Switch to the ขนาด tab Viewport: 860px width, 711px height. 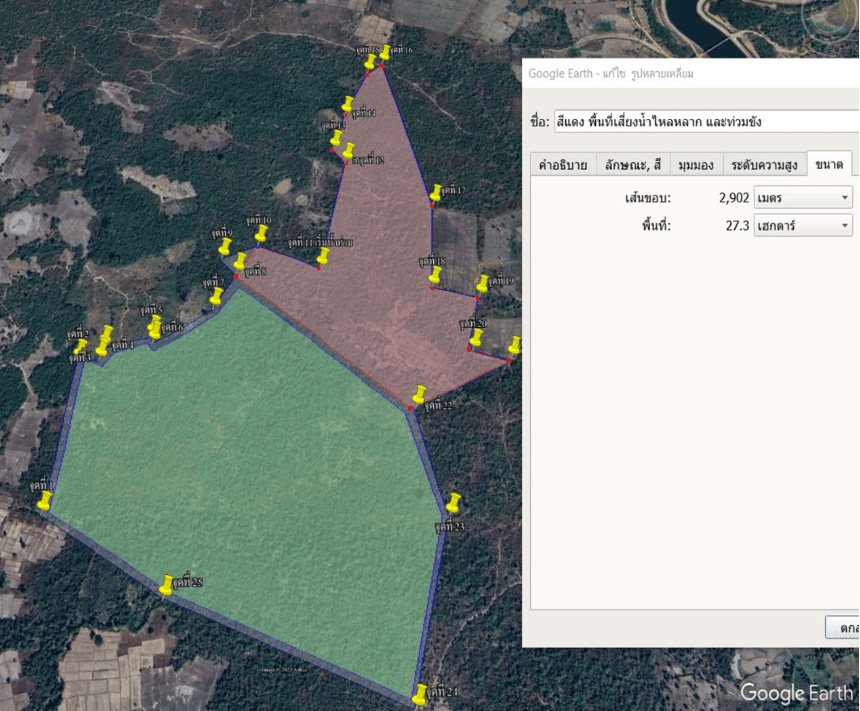[x=829, y=163]
